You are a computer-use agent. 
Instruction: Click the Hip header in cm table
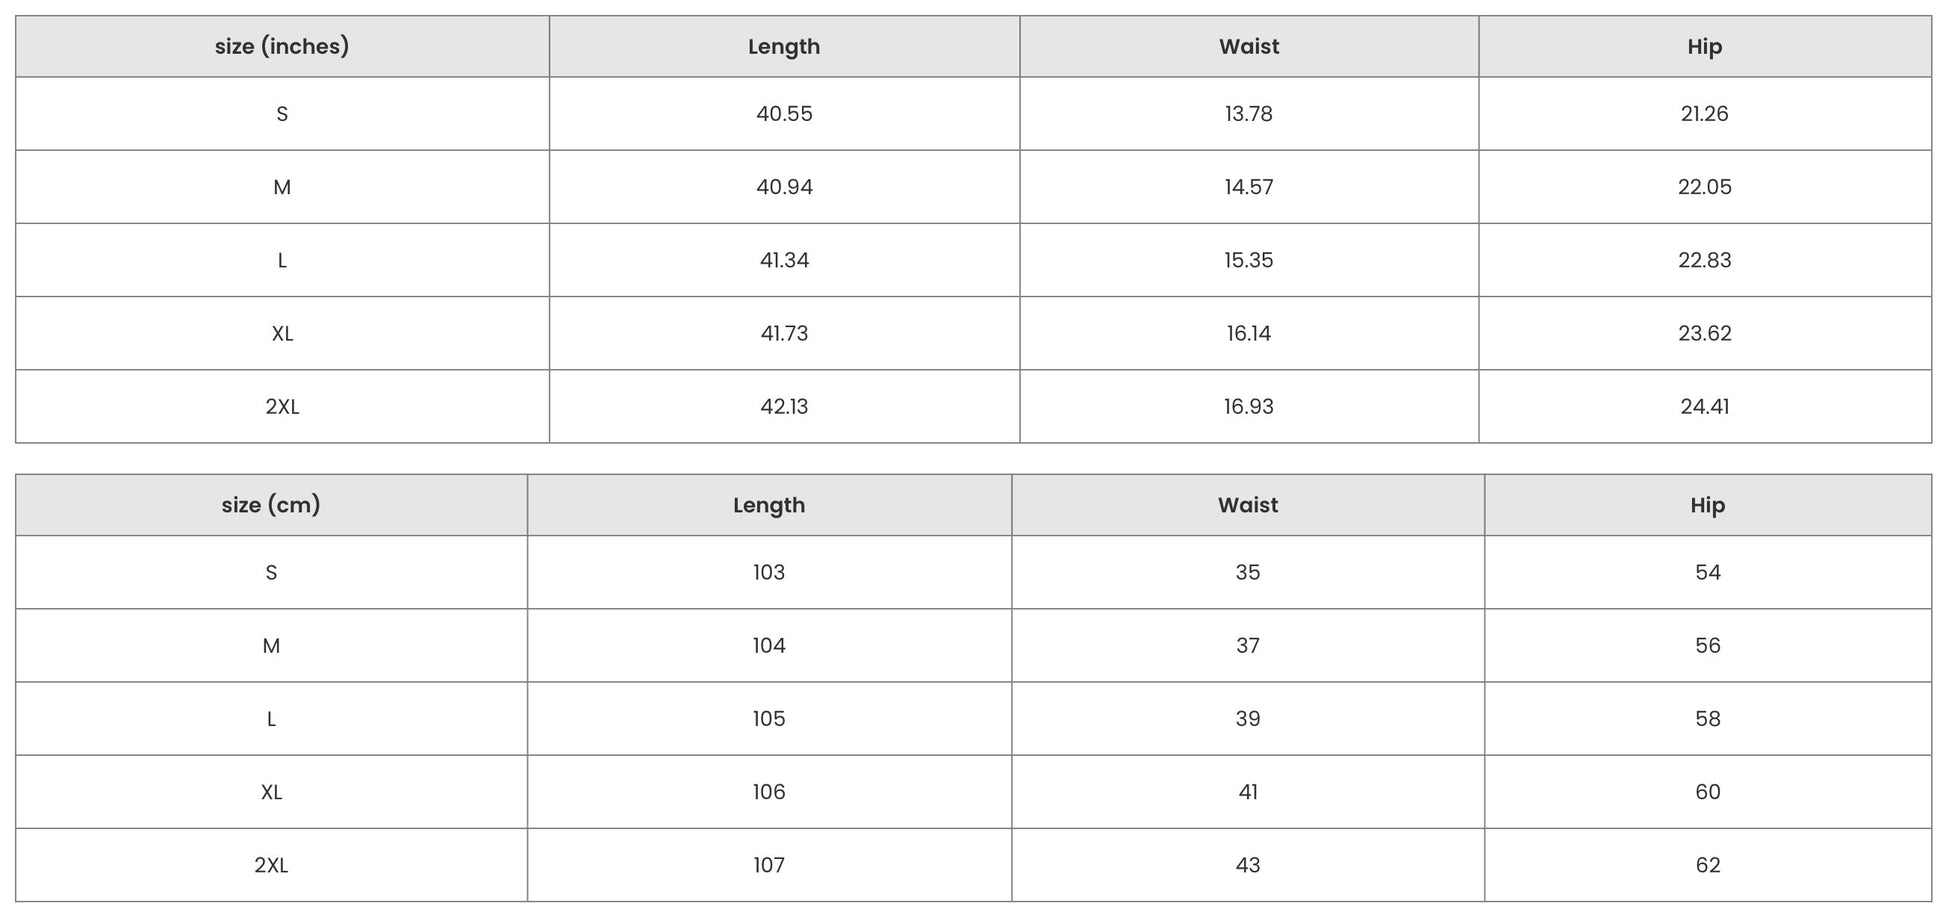(x=1707, y=505)
